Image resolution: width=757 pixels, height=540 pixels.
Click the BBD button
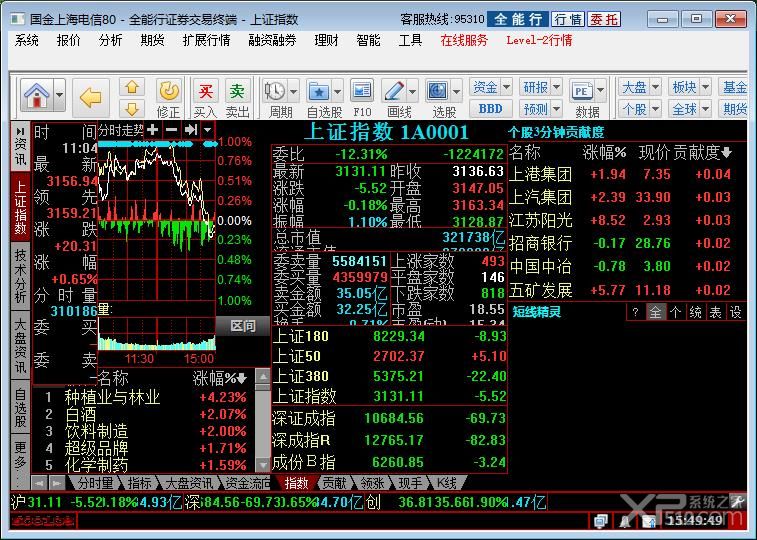pyautogui.click(x=491, y=109)
